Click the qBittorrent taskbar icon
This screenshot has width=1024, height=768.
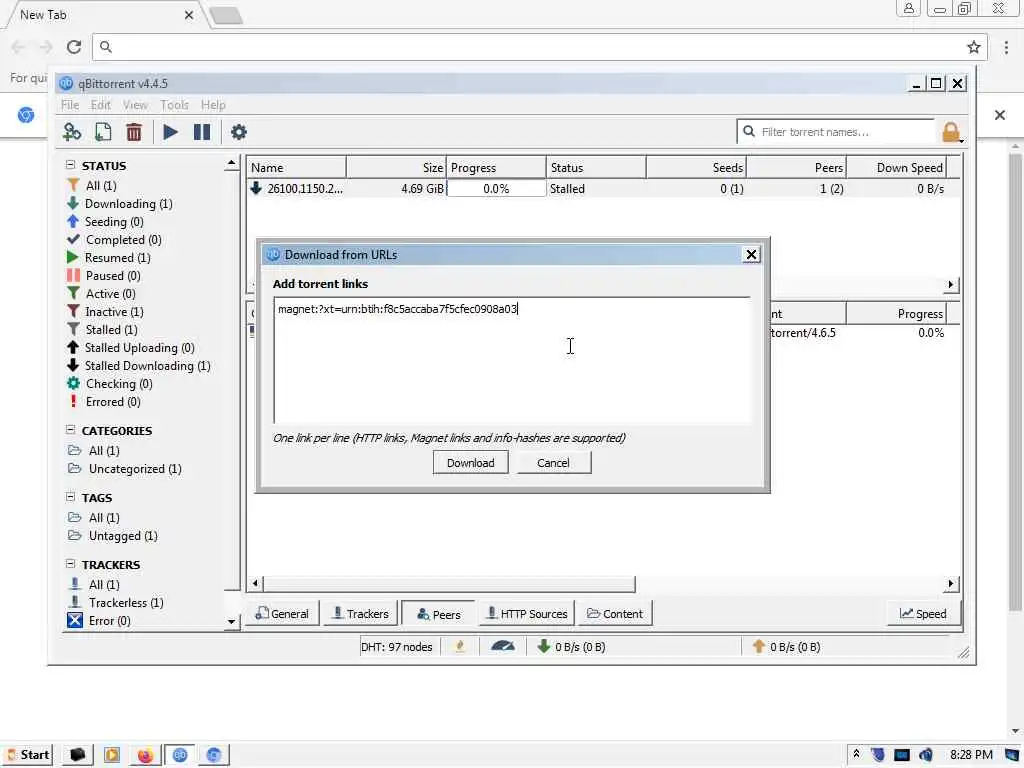pos(180,755)
